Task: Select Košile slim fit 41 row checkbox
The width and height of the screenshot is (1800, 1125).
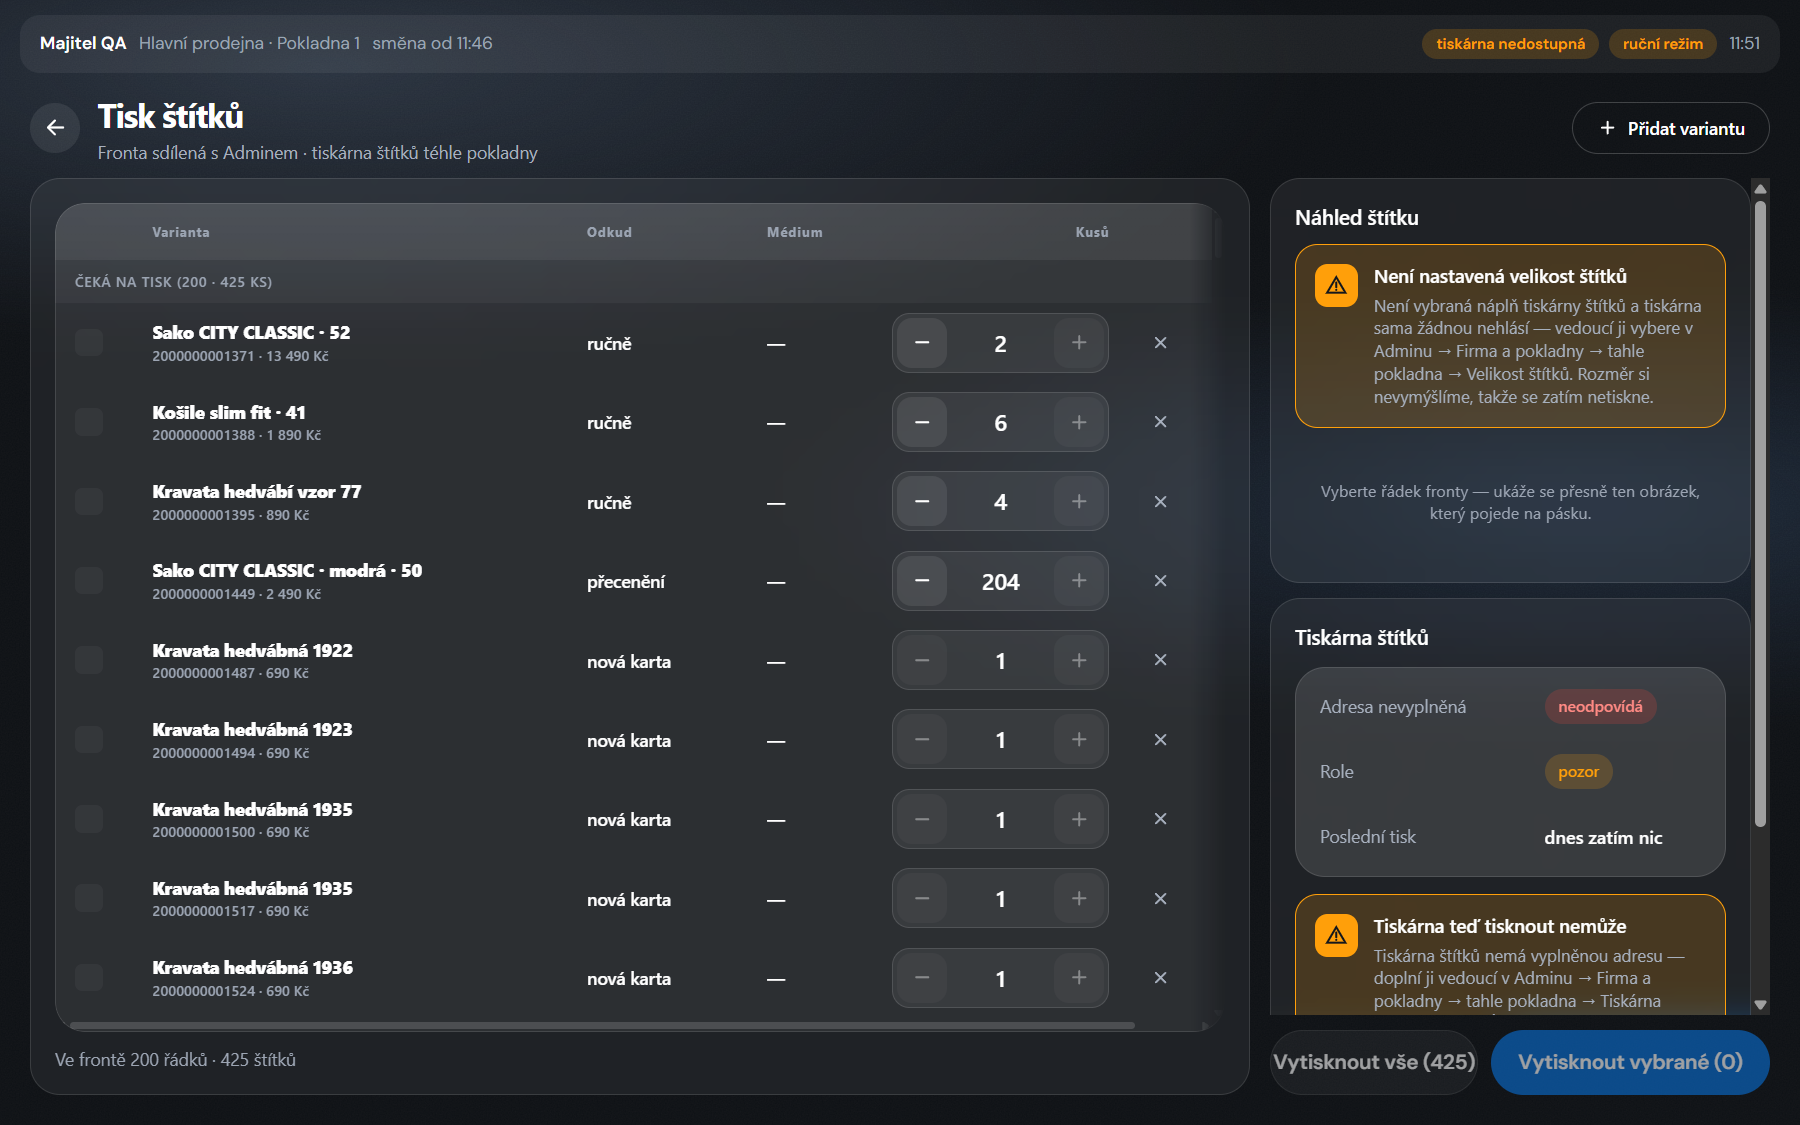Action: [89, 422]
